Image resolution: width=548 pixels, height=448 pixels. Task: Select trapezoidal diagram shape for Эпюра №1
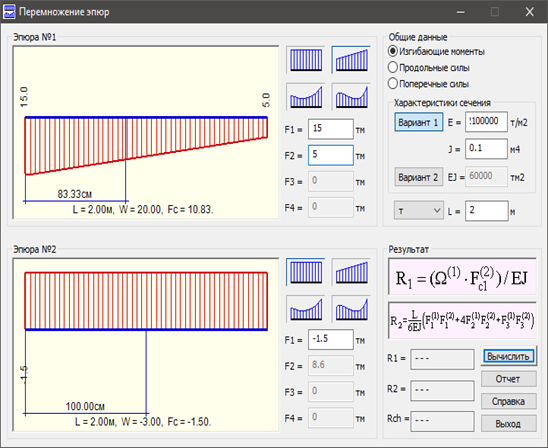tap(351, 60)
